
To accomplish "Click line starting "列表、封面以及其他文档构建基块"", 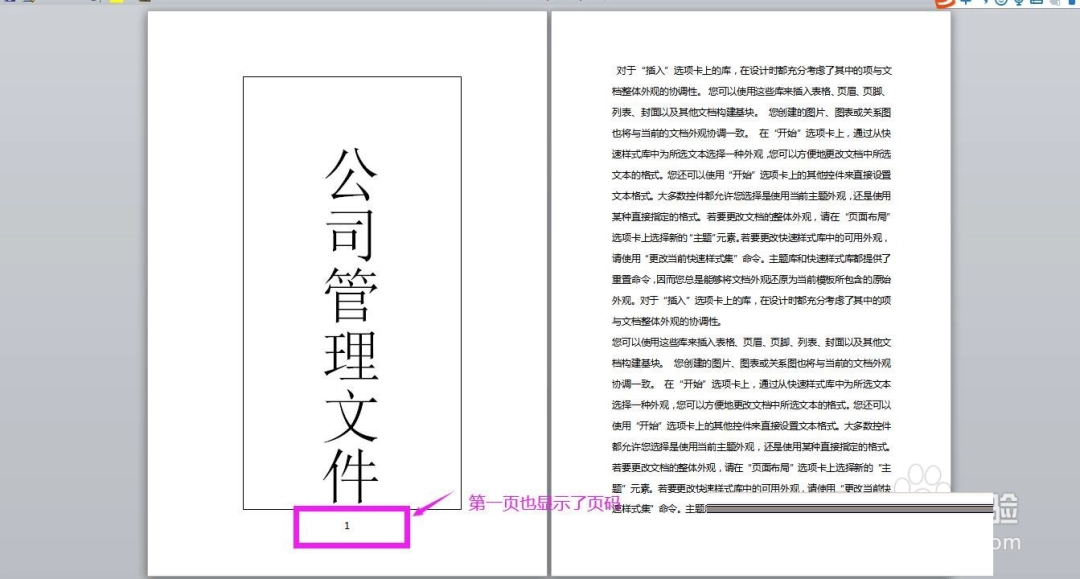I will coord(751,112).
